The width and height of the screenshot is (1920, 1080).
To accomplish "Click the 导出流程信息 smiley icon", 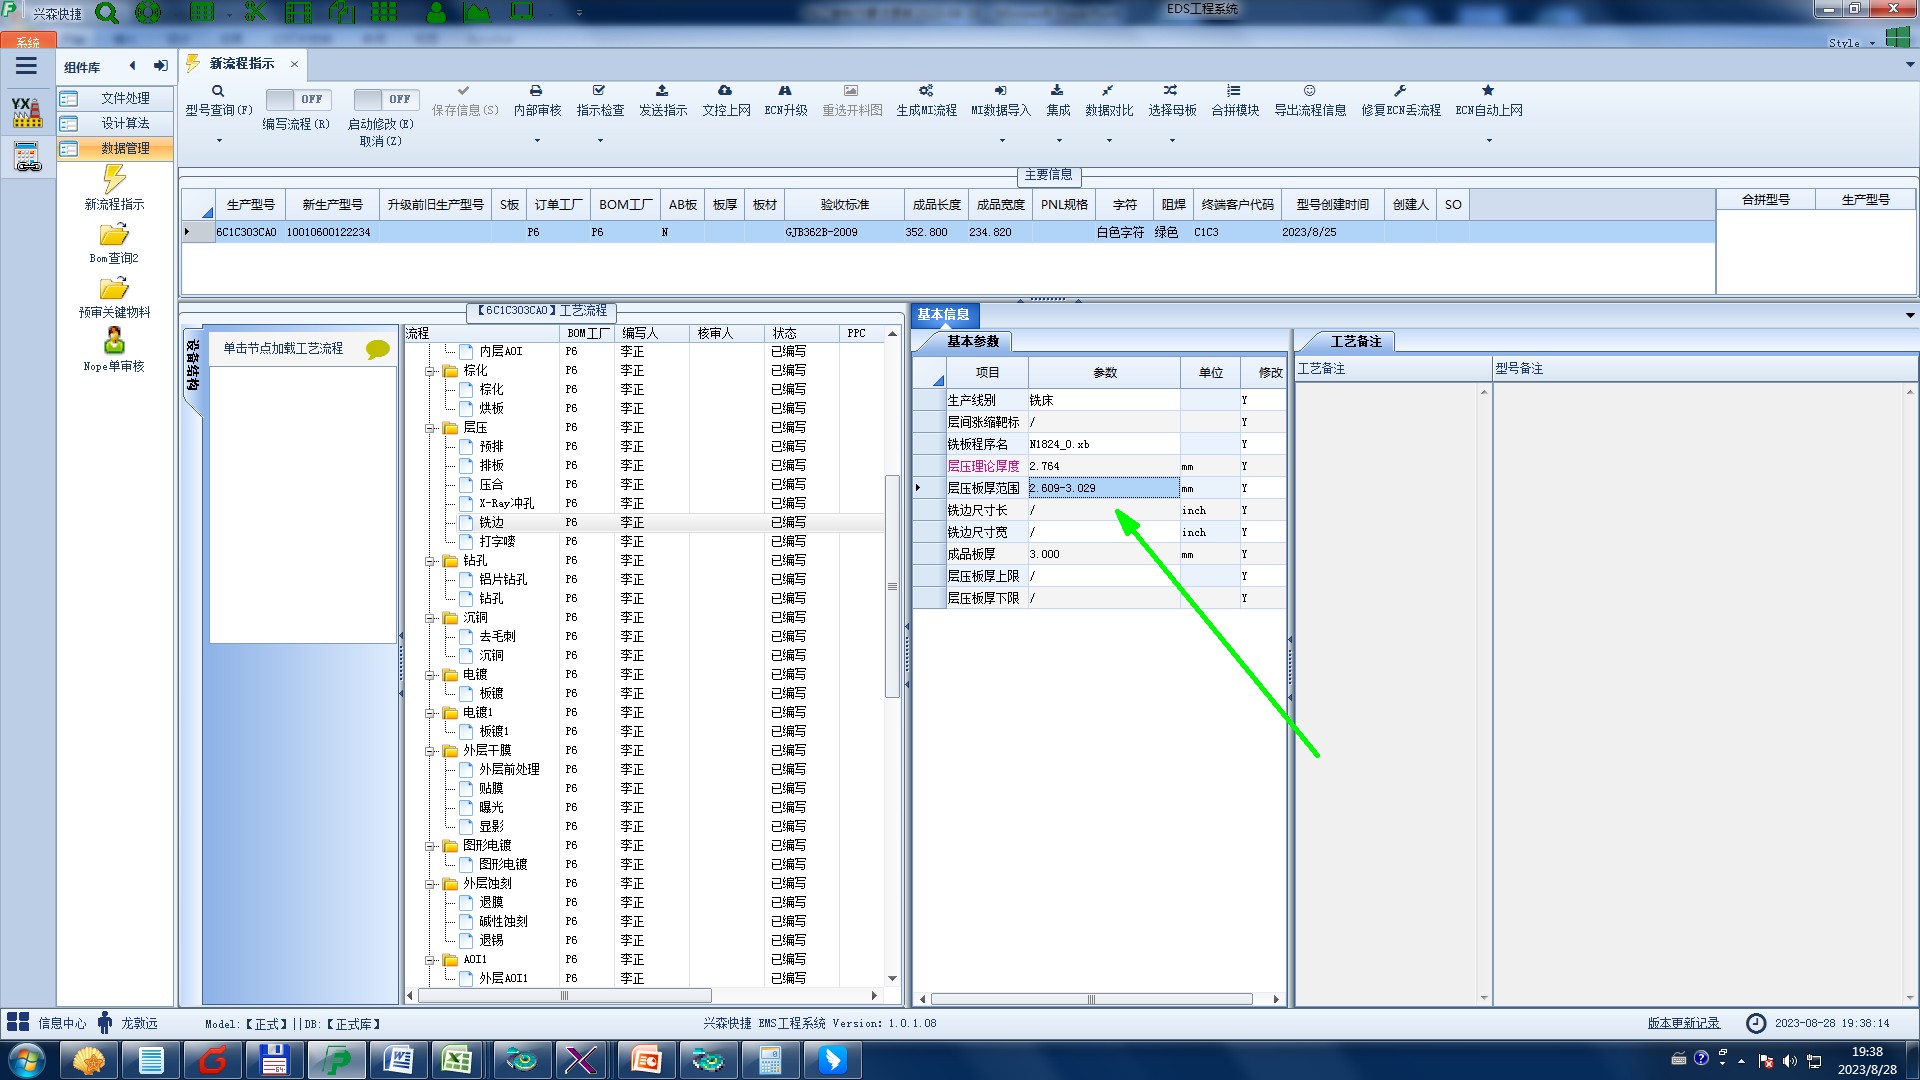I will 1309,91.
